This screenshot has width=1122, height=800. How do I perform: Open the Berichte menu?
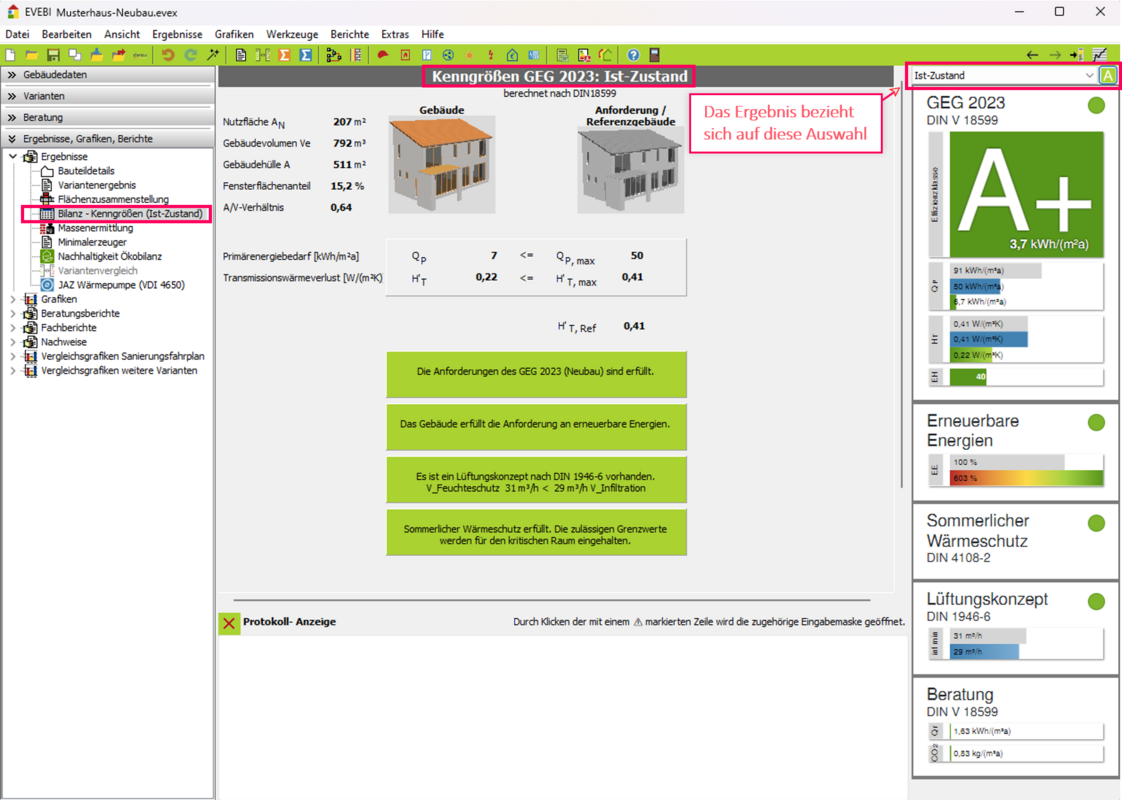click(349, 34)
